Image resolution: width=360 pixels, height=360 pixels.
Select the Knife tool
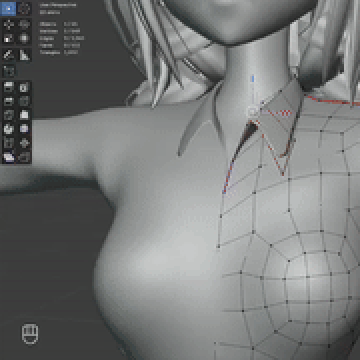9,115
